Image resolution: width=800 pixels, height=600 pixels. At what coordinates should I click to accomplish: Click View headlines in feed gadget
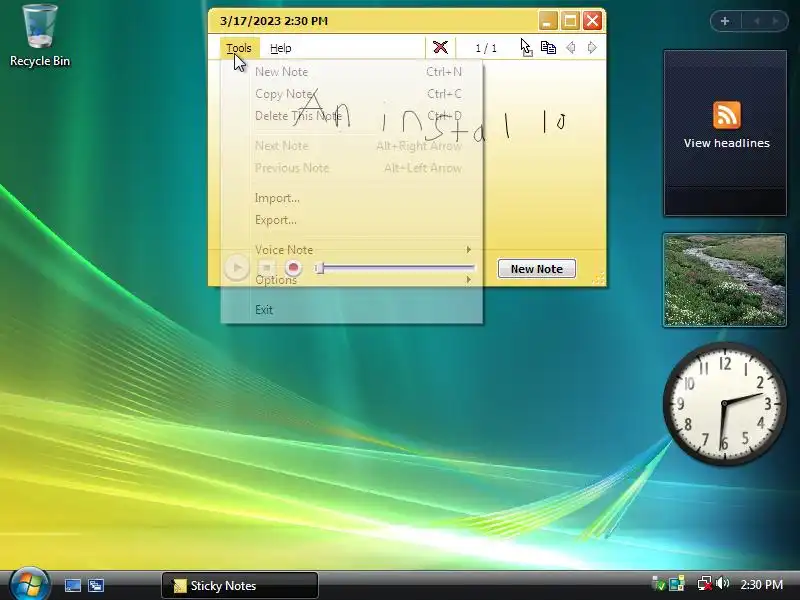click(x=727, y=143)
